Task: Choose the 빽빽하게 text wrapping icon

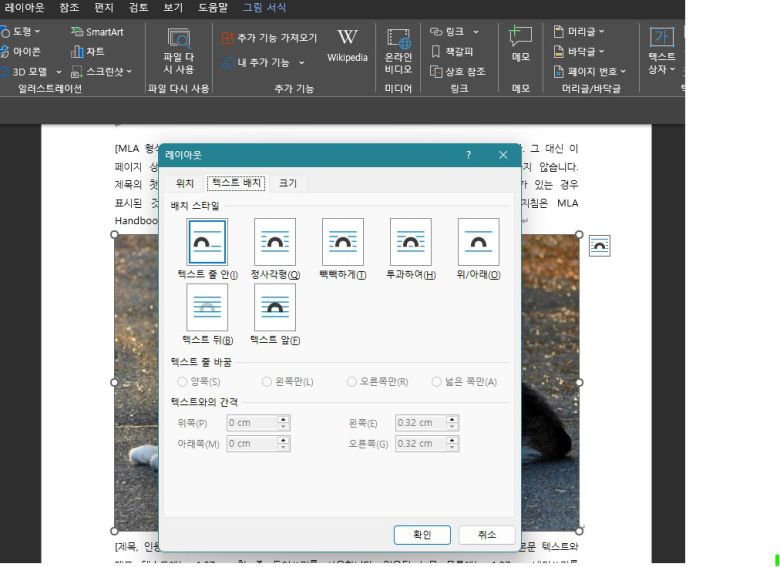Action: tap(342, 242)
